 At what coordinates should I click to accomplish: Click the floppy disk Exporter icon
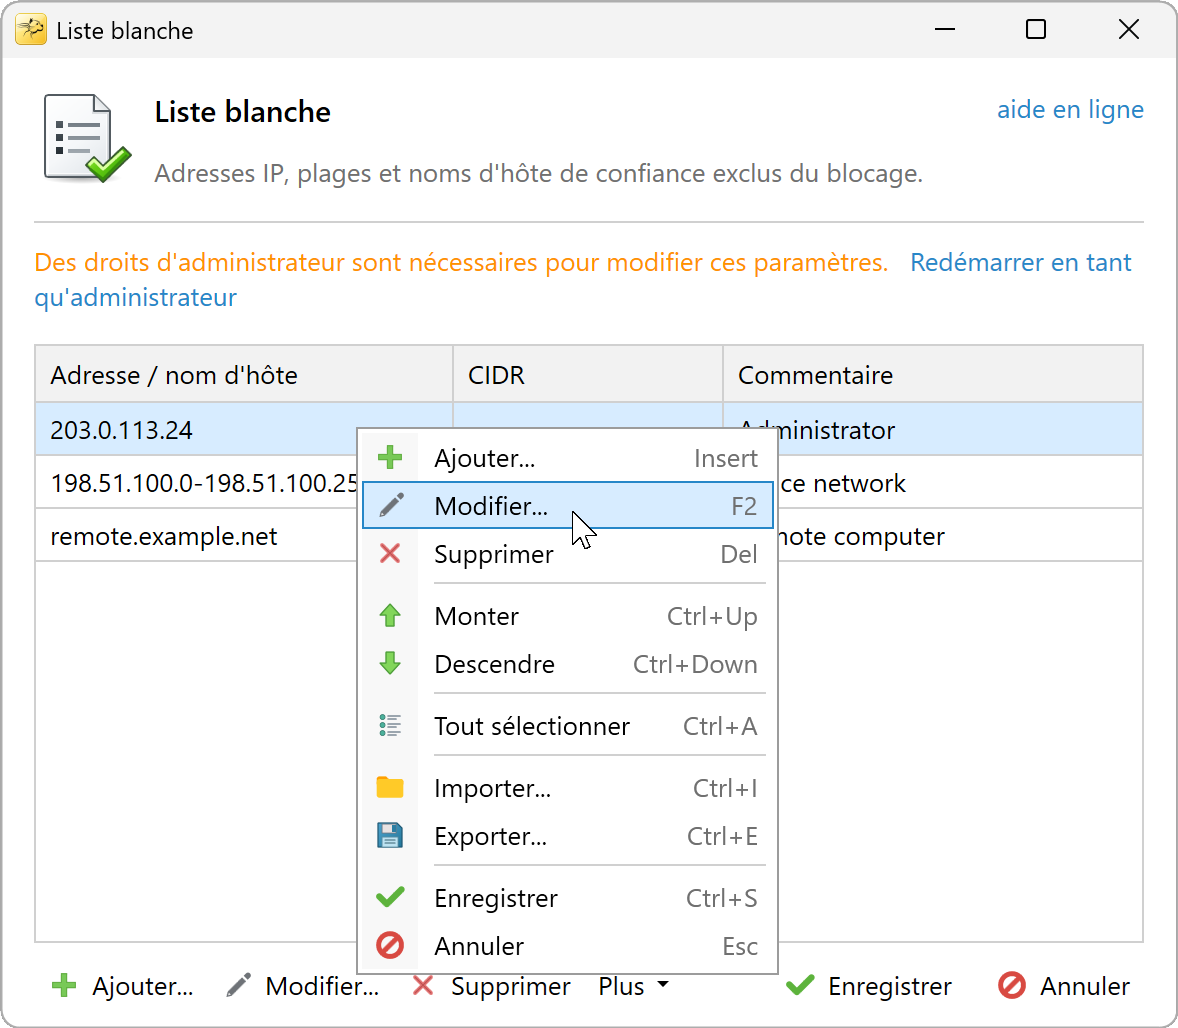(x=390, y=836)
